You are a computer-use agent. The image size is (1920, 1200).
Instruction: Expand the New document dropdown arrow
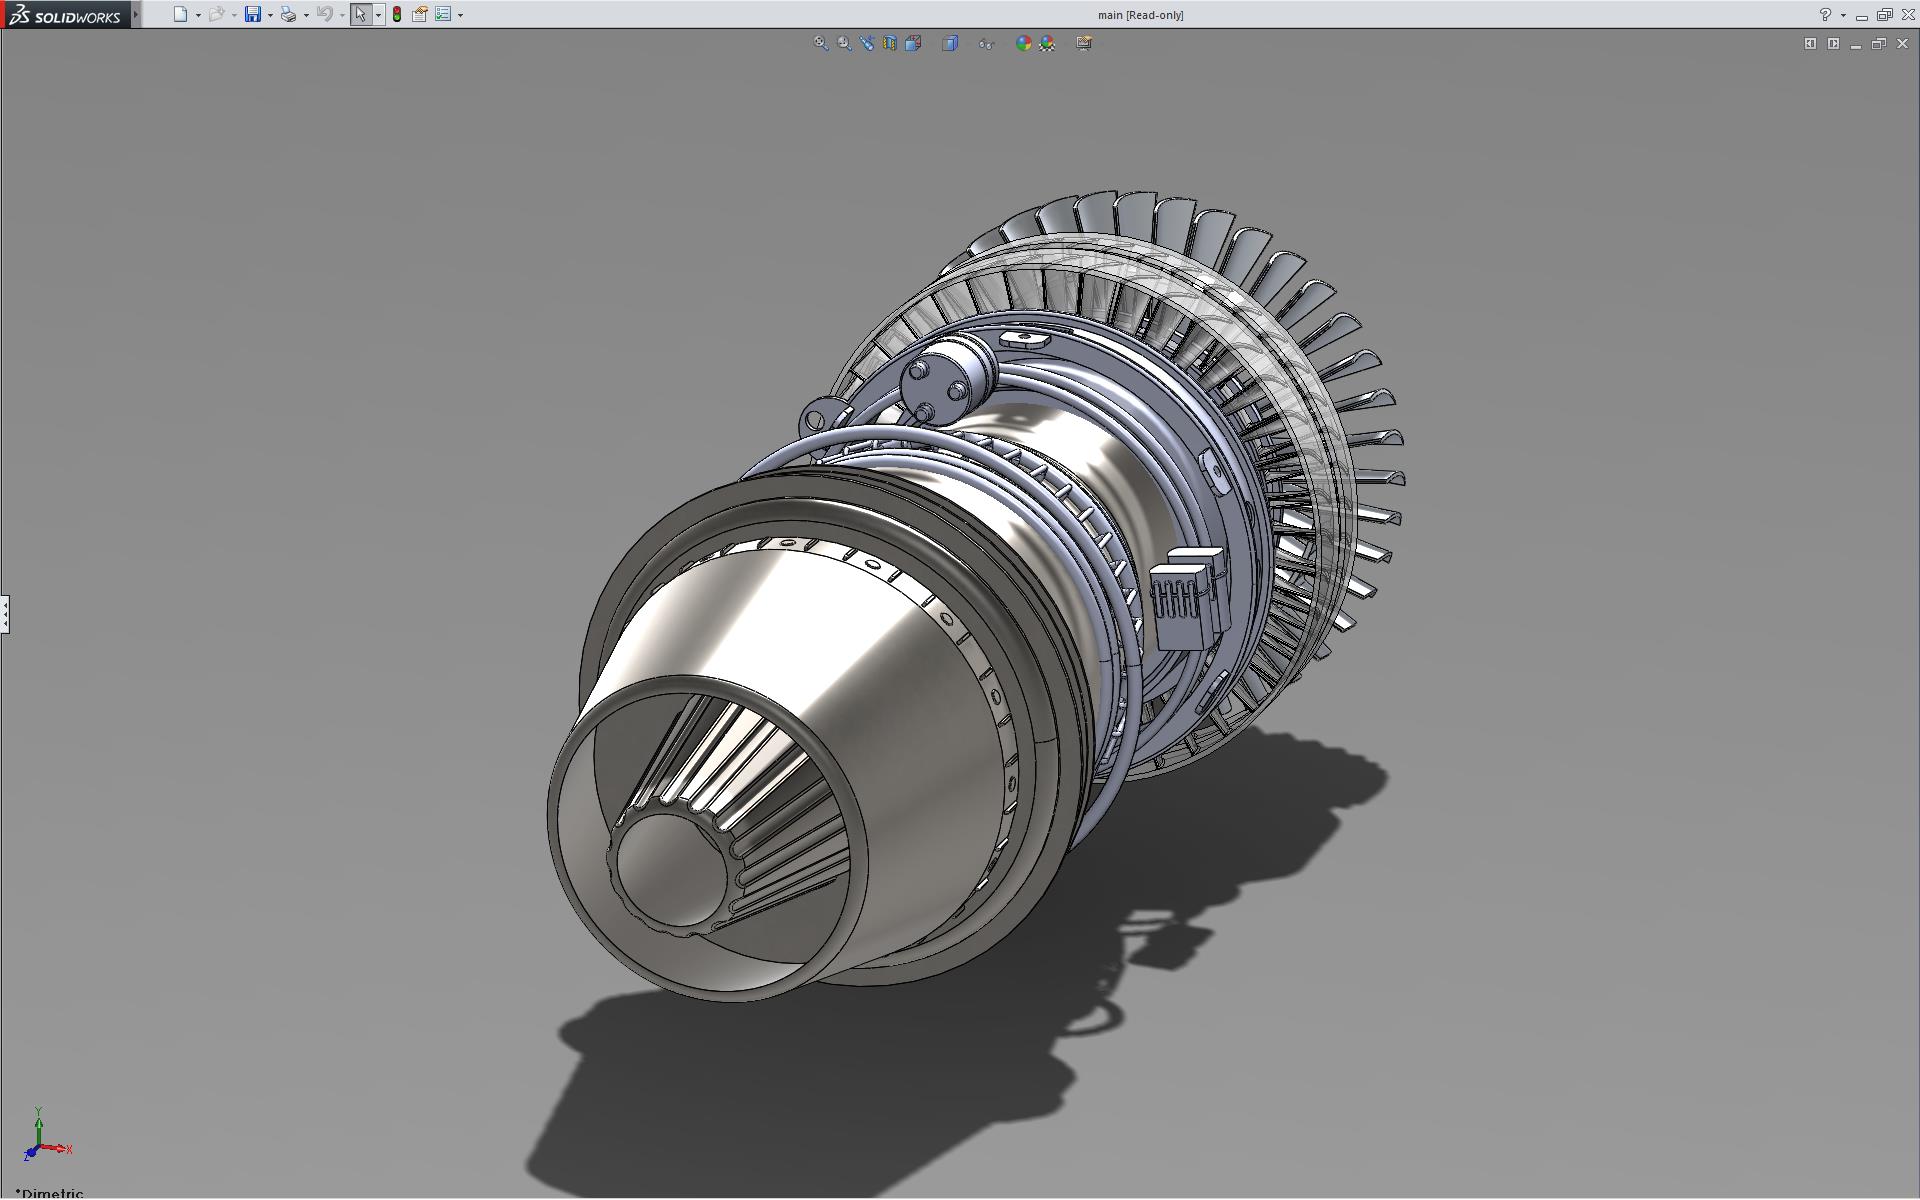tap(198, 15)
